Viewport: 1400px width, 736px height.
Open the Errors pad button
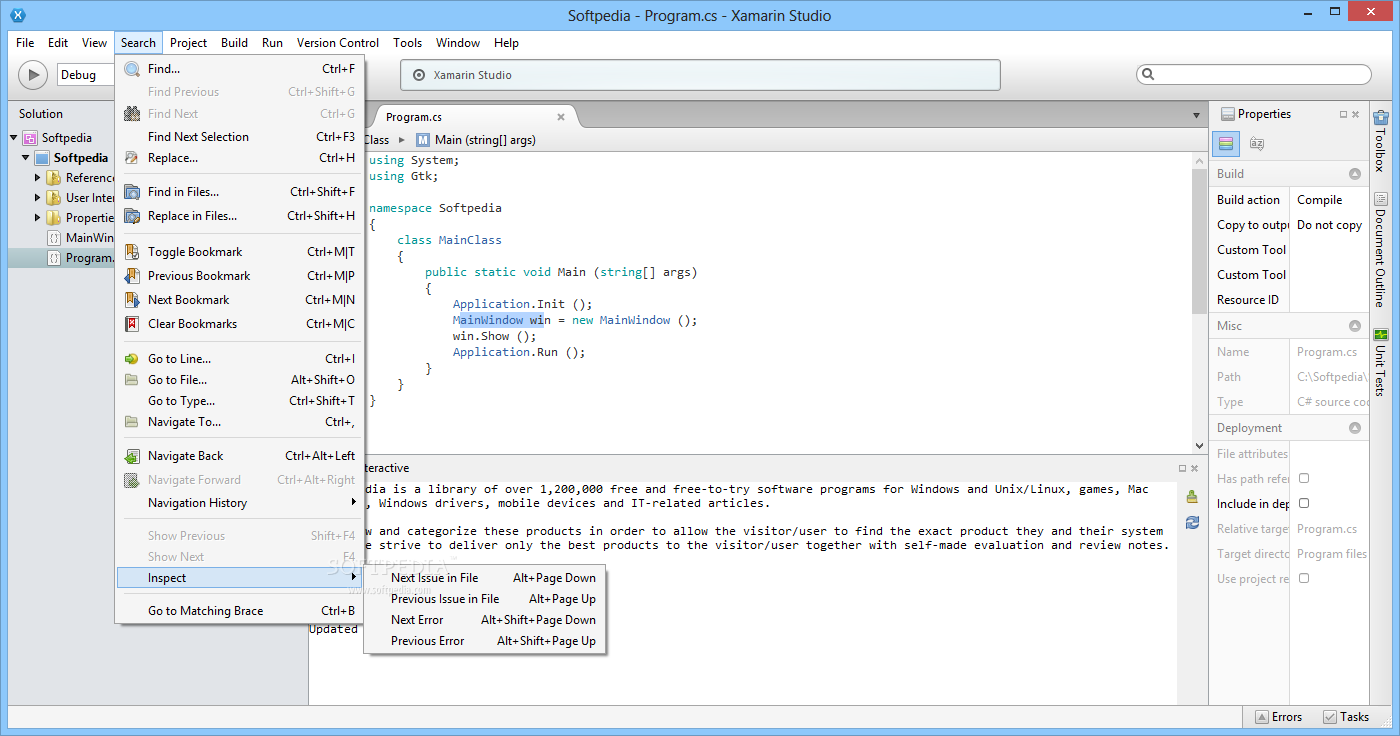click(1278, 717)
